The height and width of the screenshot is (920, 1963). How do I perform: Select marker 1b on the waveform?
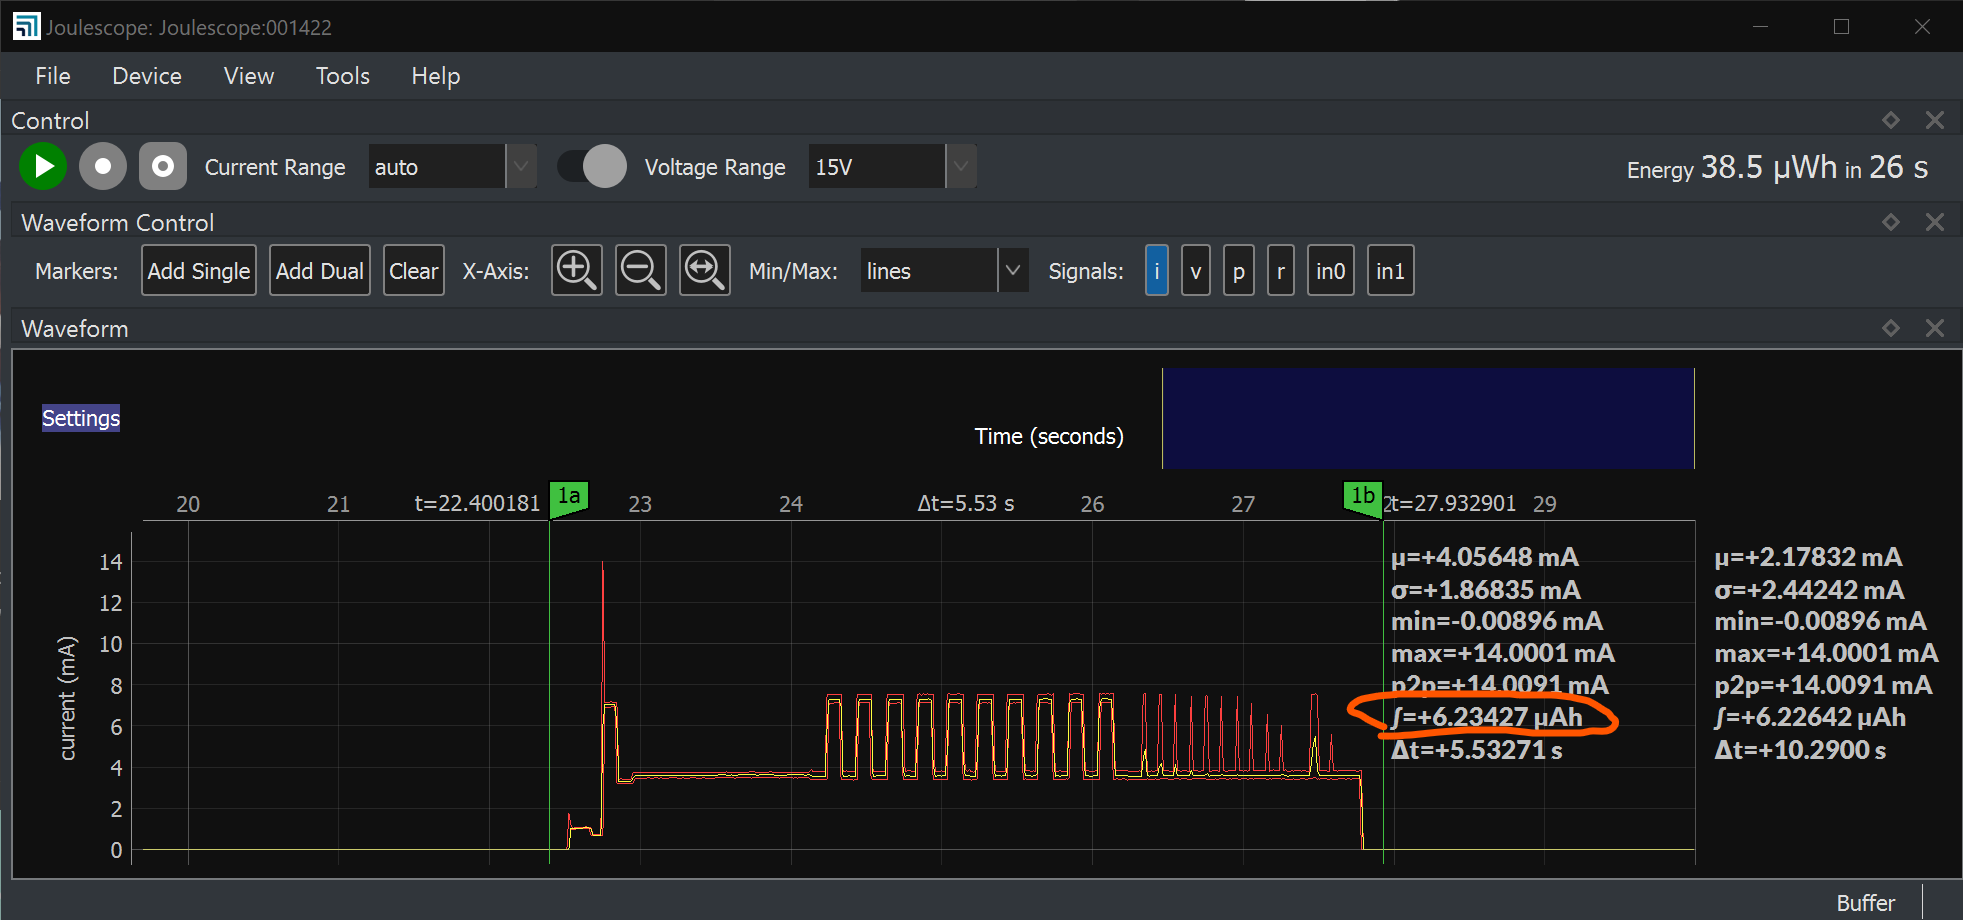pos(1361,496)
